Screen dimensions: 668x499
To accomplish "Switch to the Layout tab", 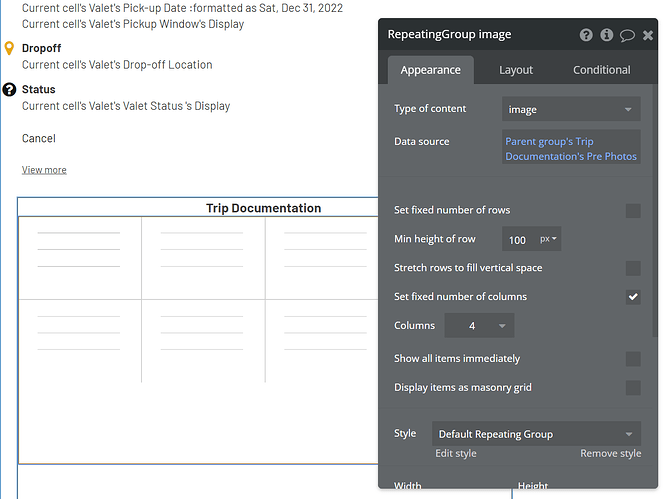I will pyautogui.click(x=515, y=70).
